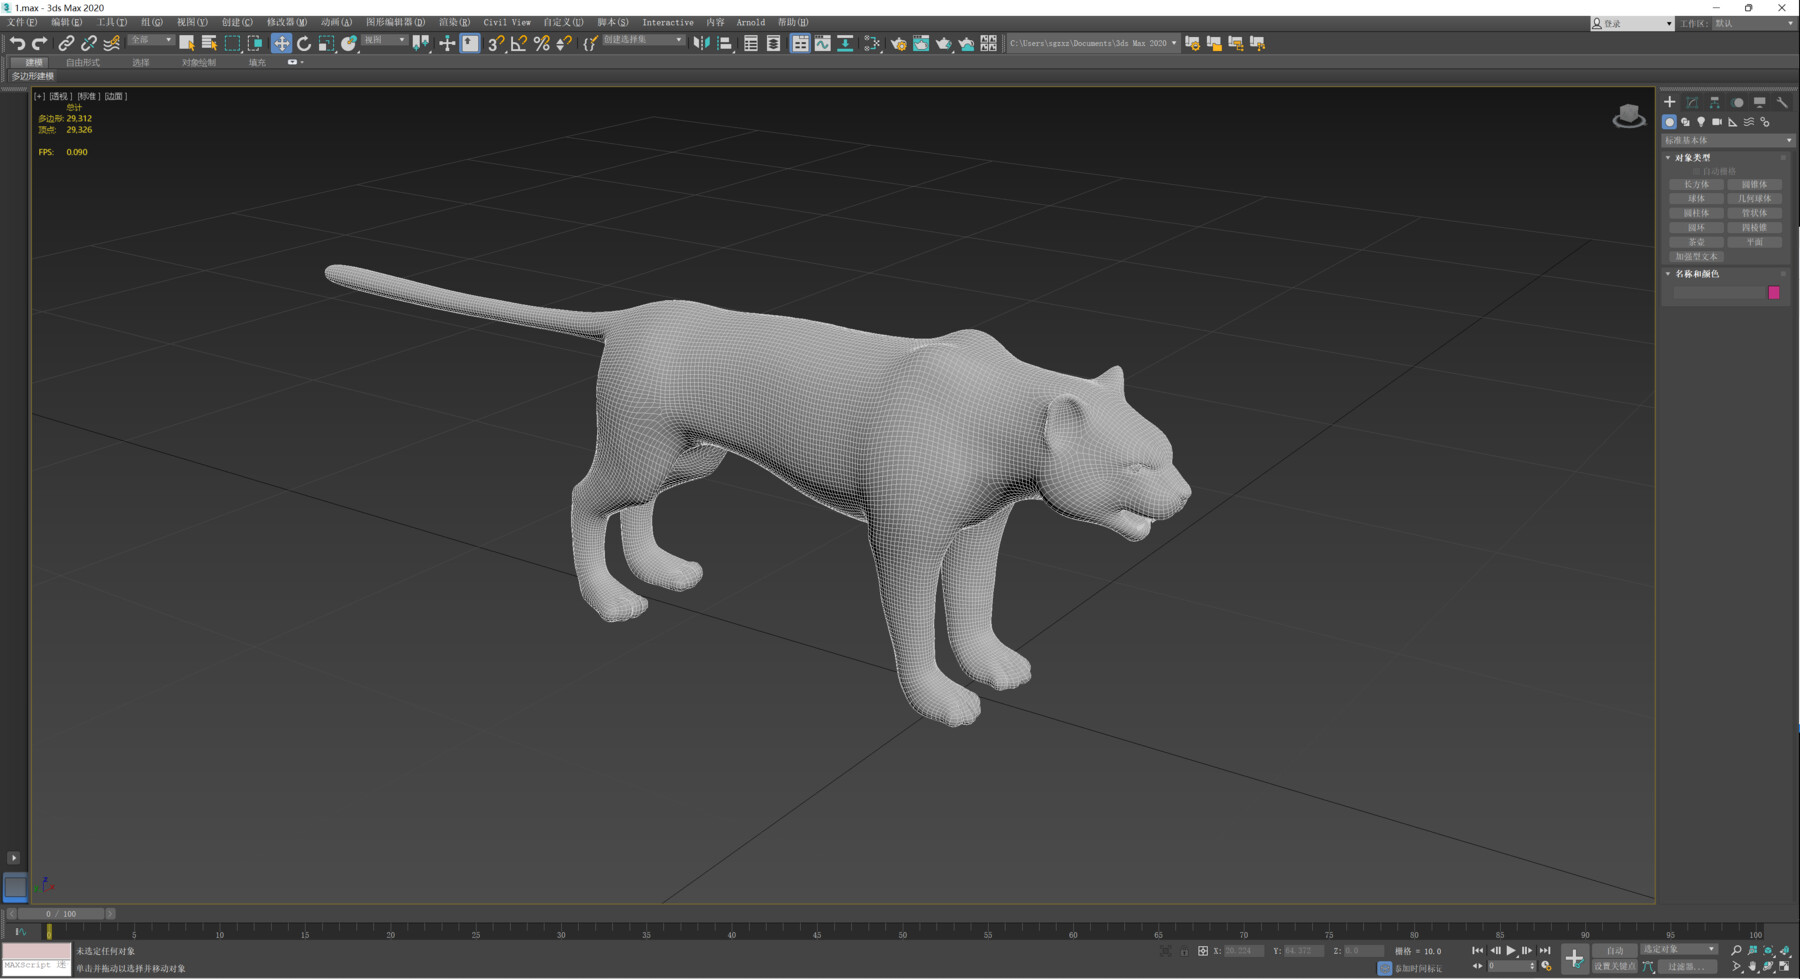Select the Select and Move tool
Viewport: 1800px width, 979px height.
pyautogui.click(x=281, y=43)
